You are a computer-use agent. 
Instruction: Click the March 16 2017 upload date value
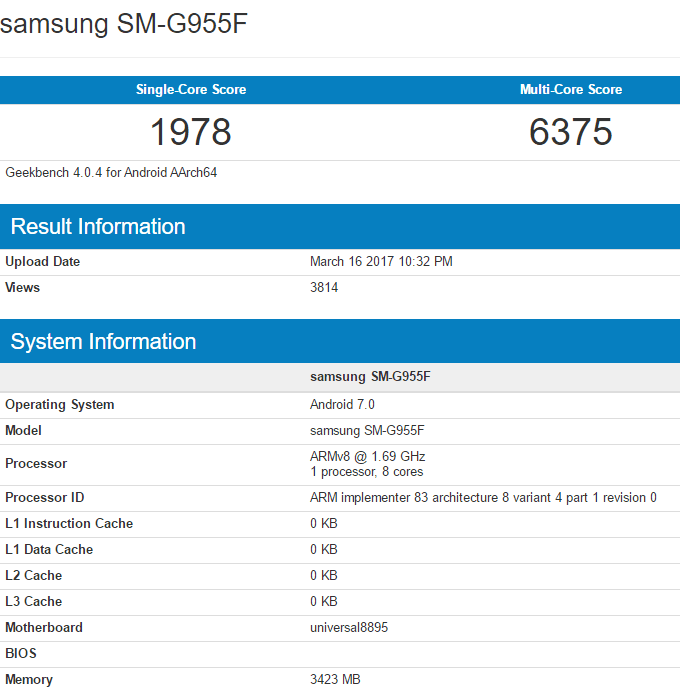381,262
